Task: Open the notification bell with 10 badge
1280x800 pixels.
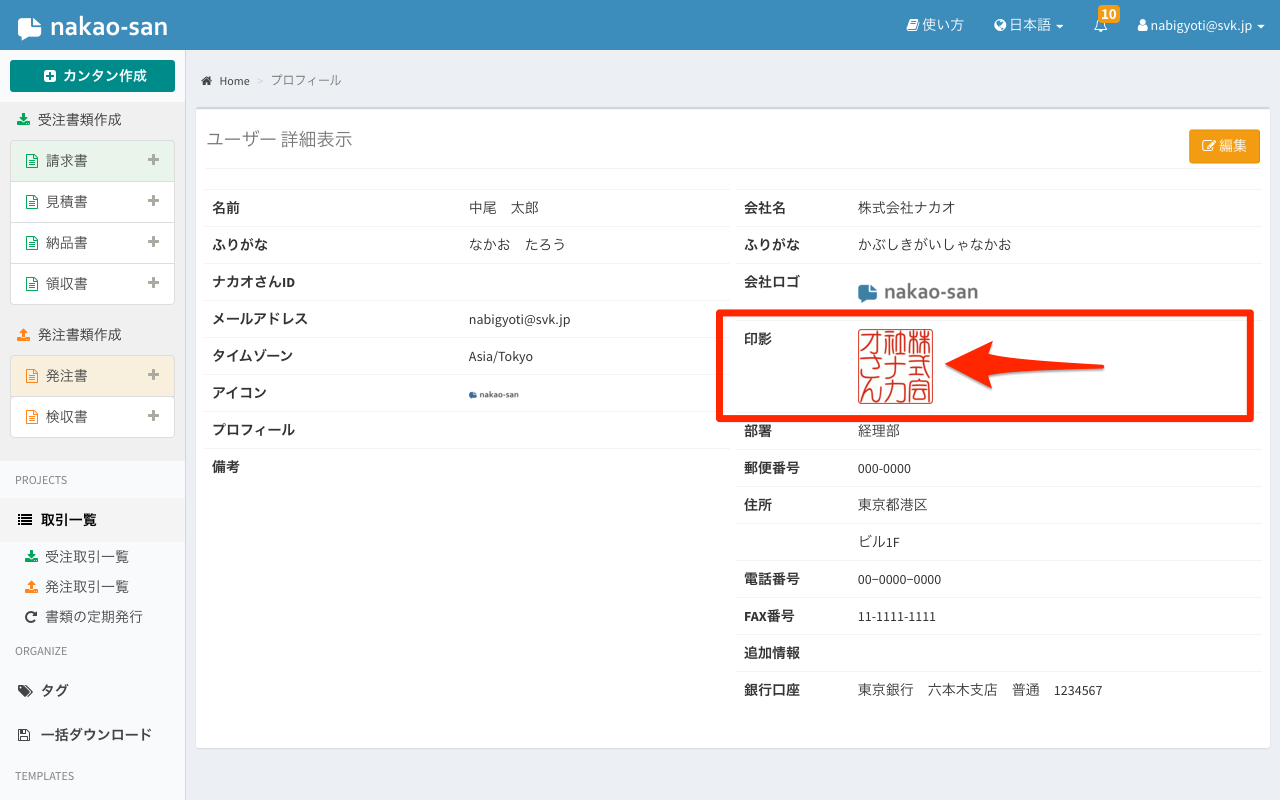Action: click(1102, 24)
